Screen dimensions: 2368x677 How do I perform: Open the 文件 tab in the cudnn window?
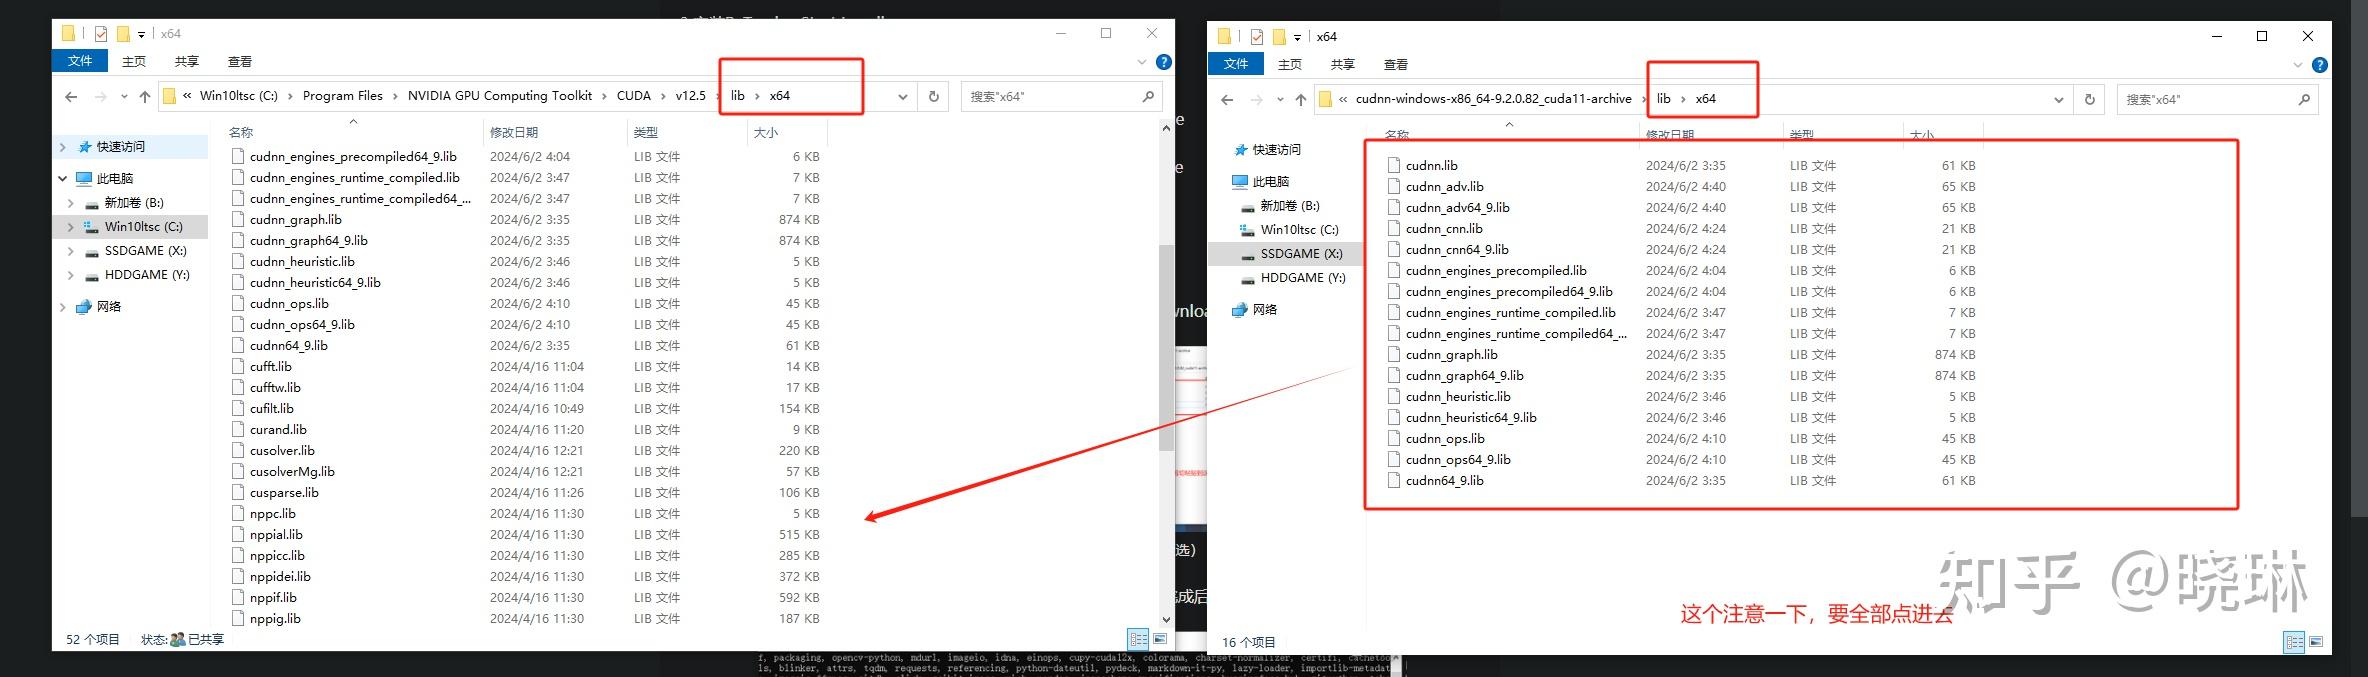click(1236, 64)
